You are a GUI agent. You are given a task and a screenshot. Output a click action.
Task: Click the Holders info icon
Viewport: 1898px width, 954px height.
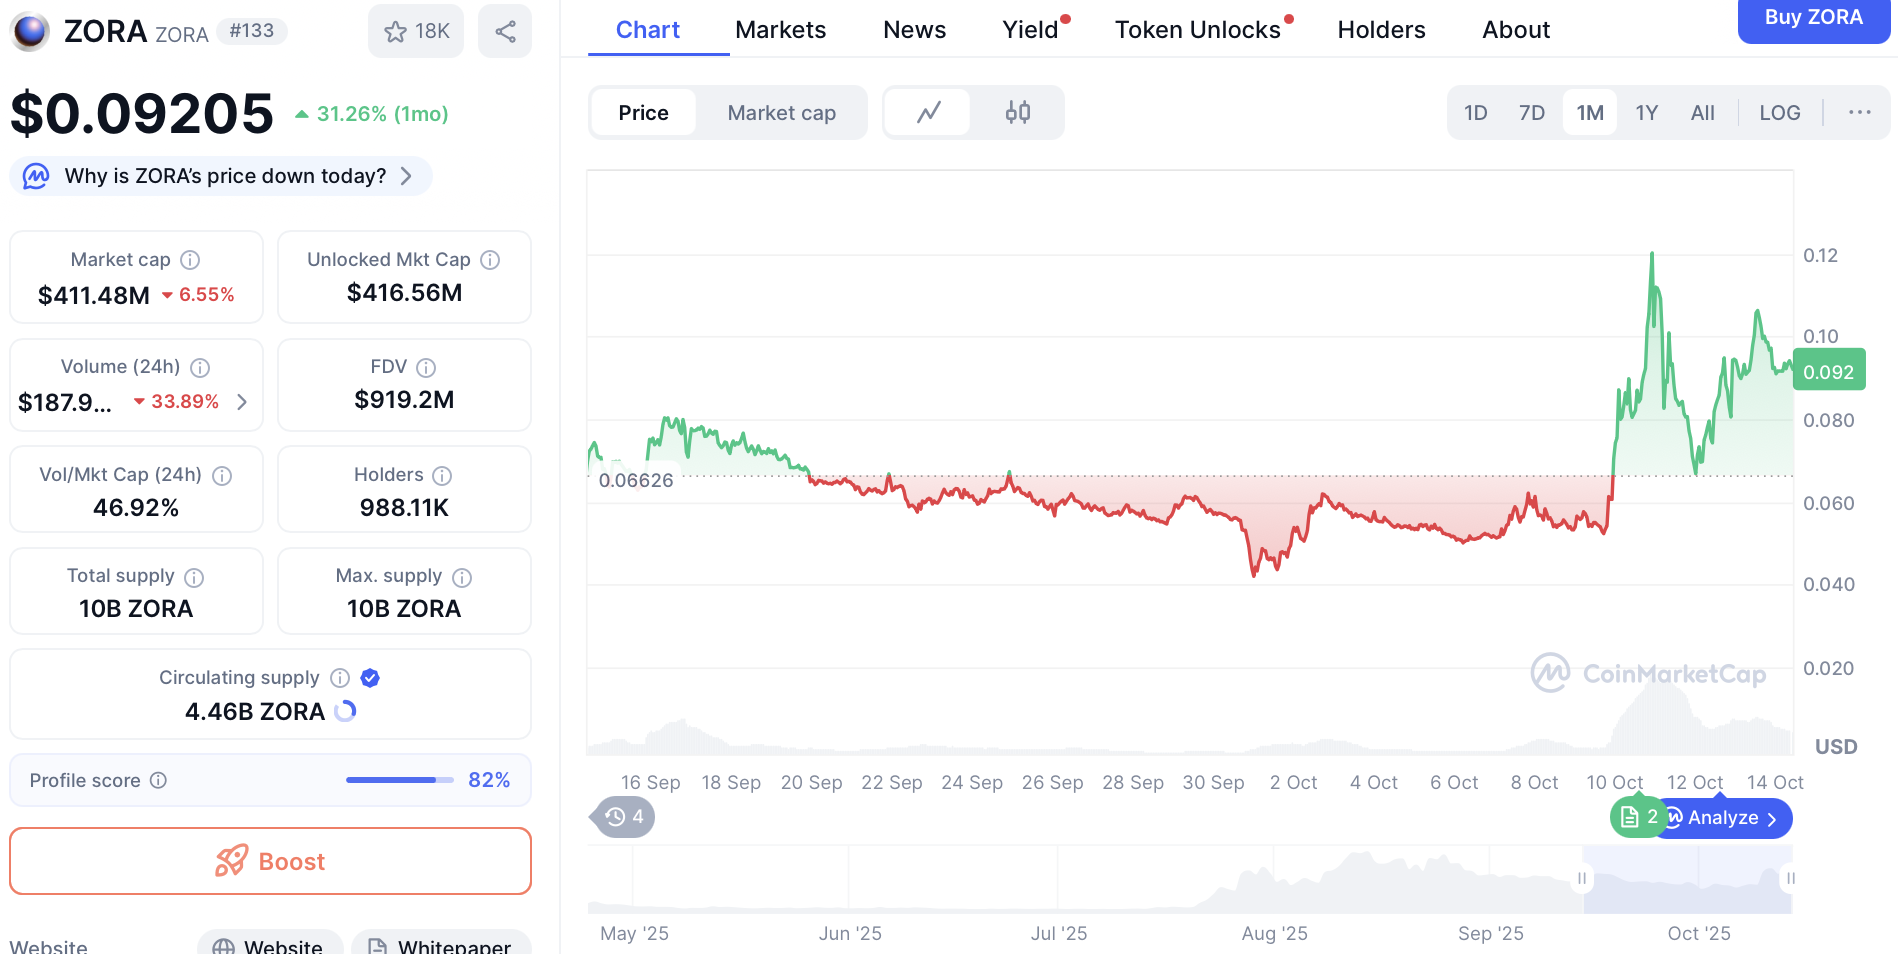(x=442, y=475)
